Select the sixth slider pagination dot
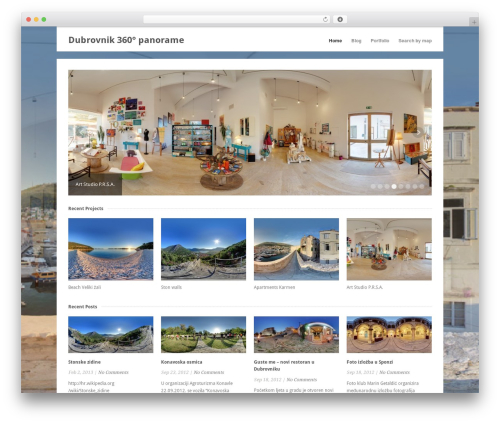The height and width of the screenshot is (423, 500). (x=408, y=186)
